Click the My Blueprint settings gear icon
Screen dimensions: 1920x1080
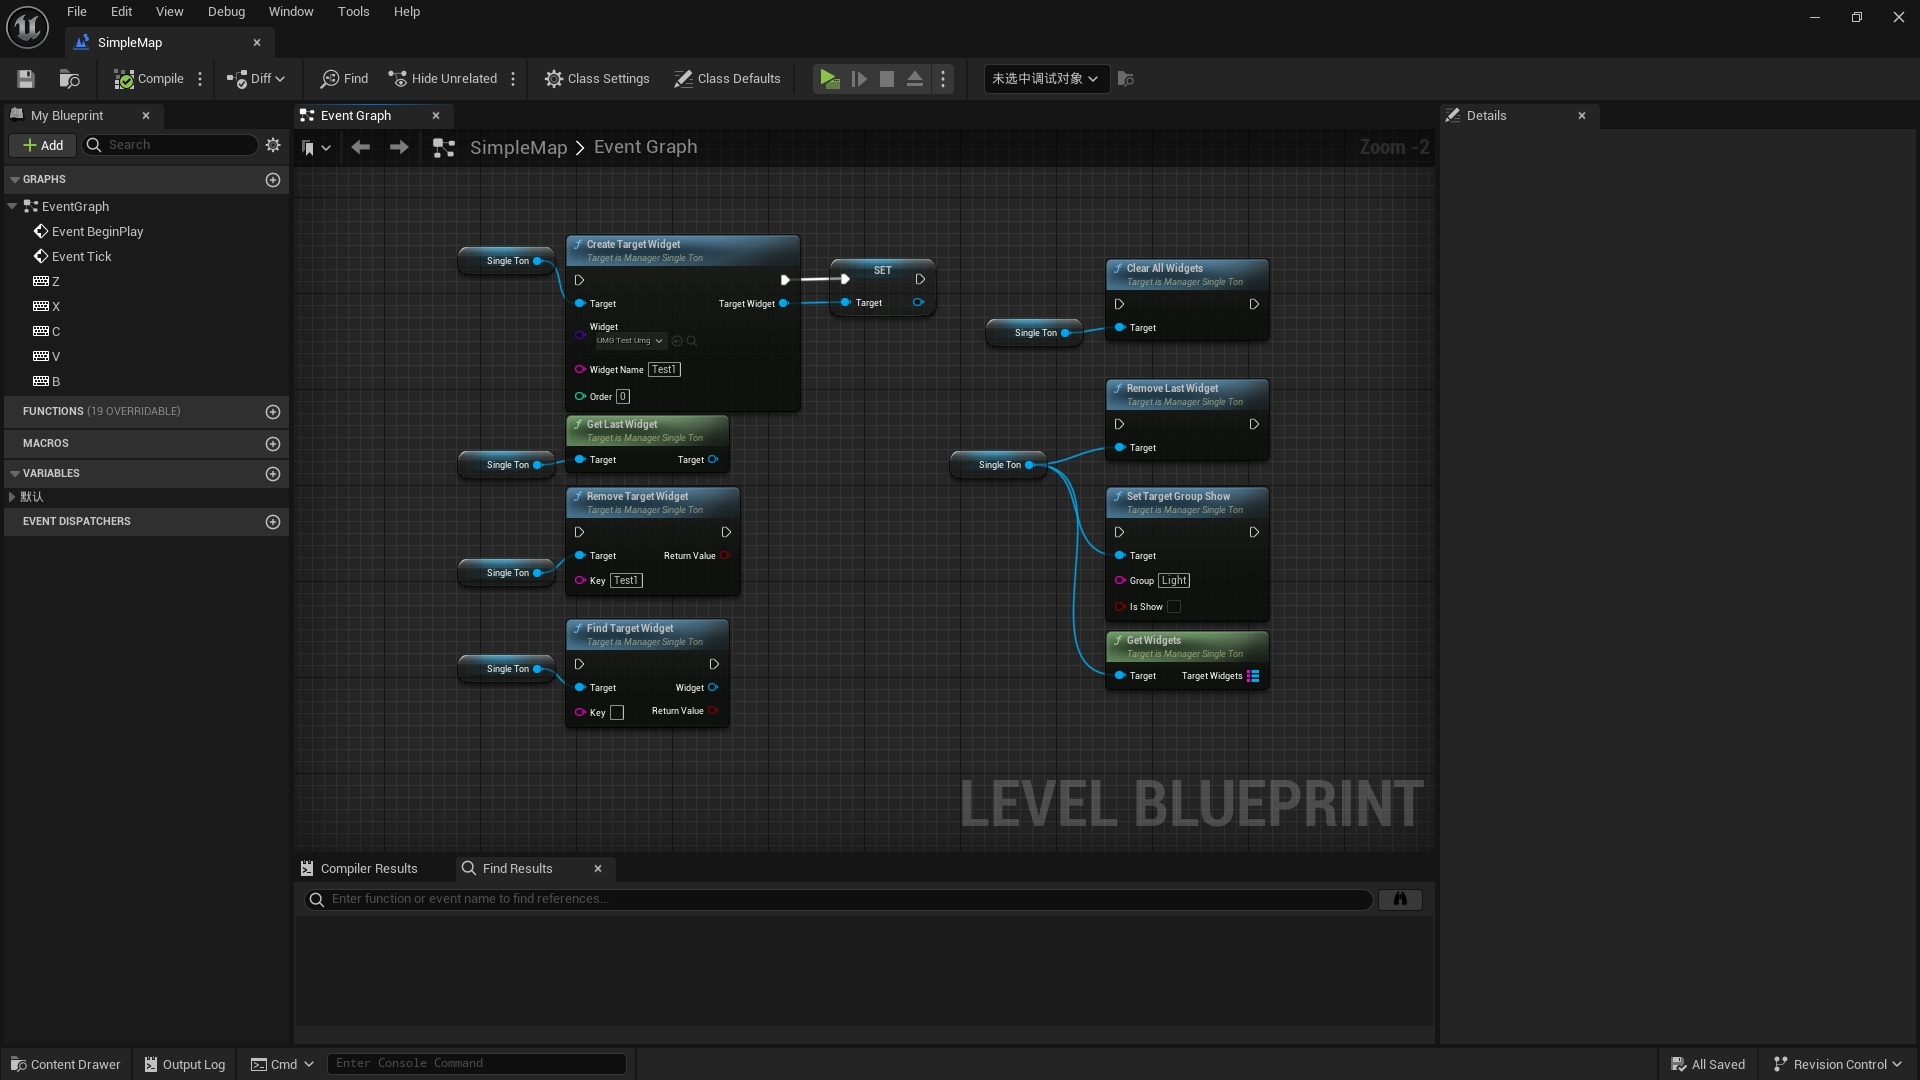pos(273,145)
